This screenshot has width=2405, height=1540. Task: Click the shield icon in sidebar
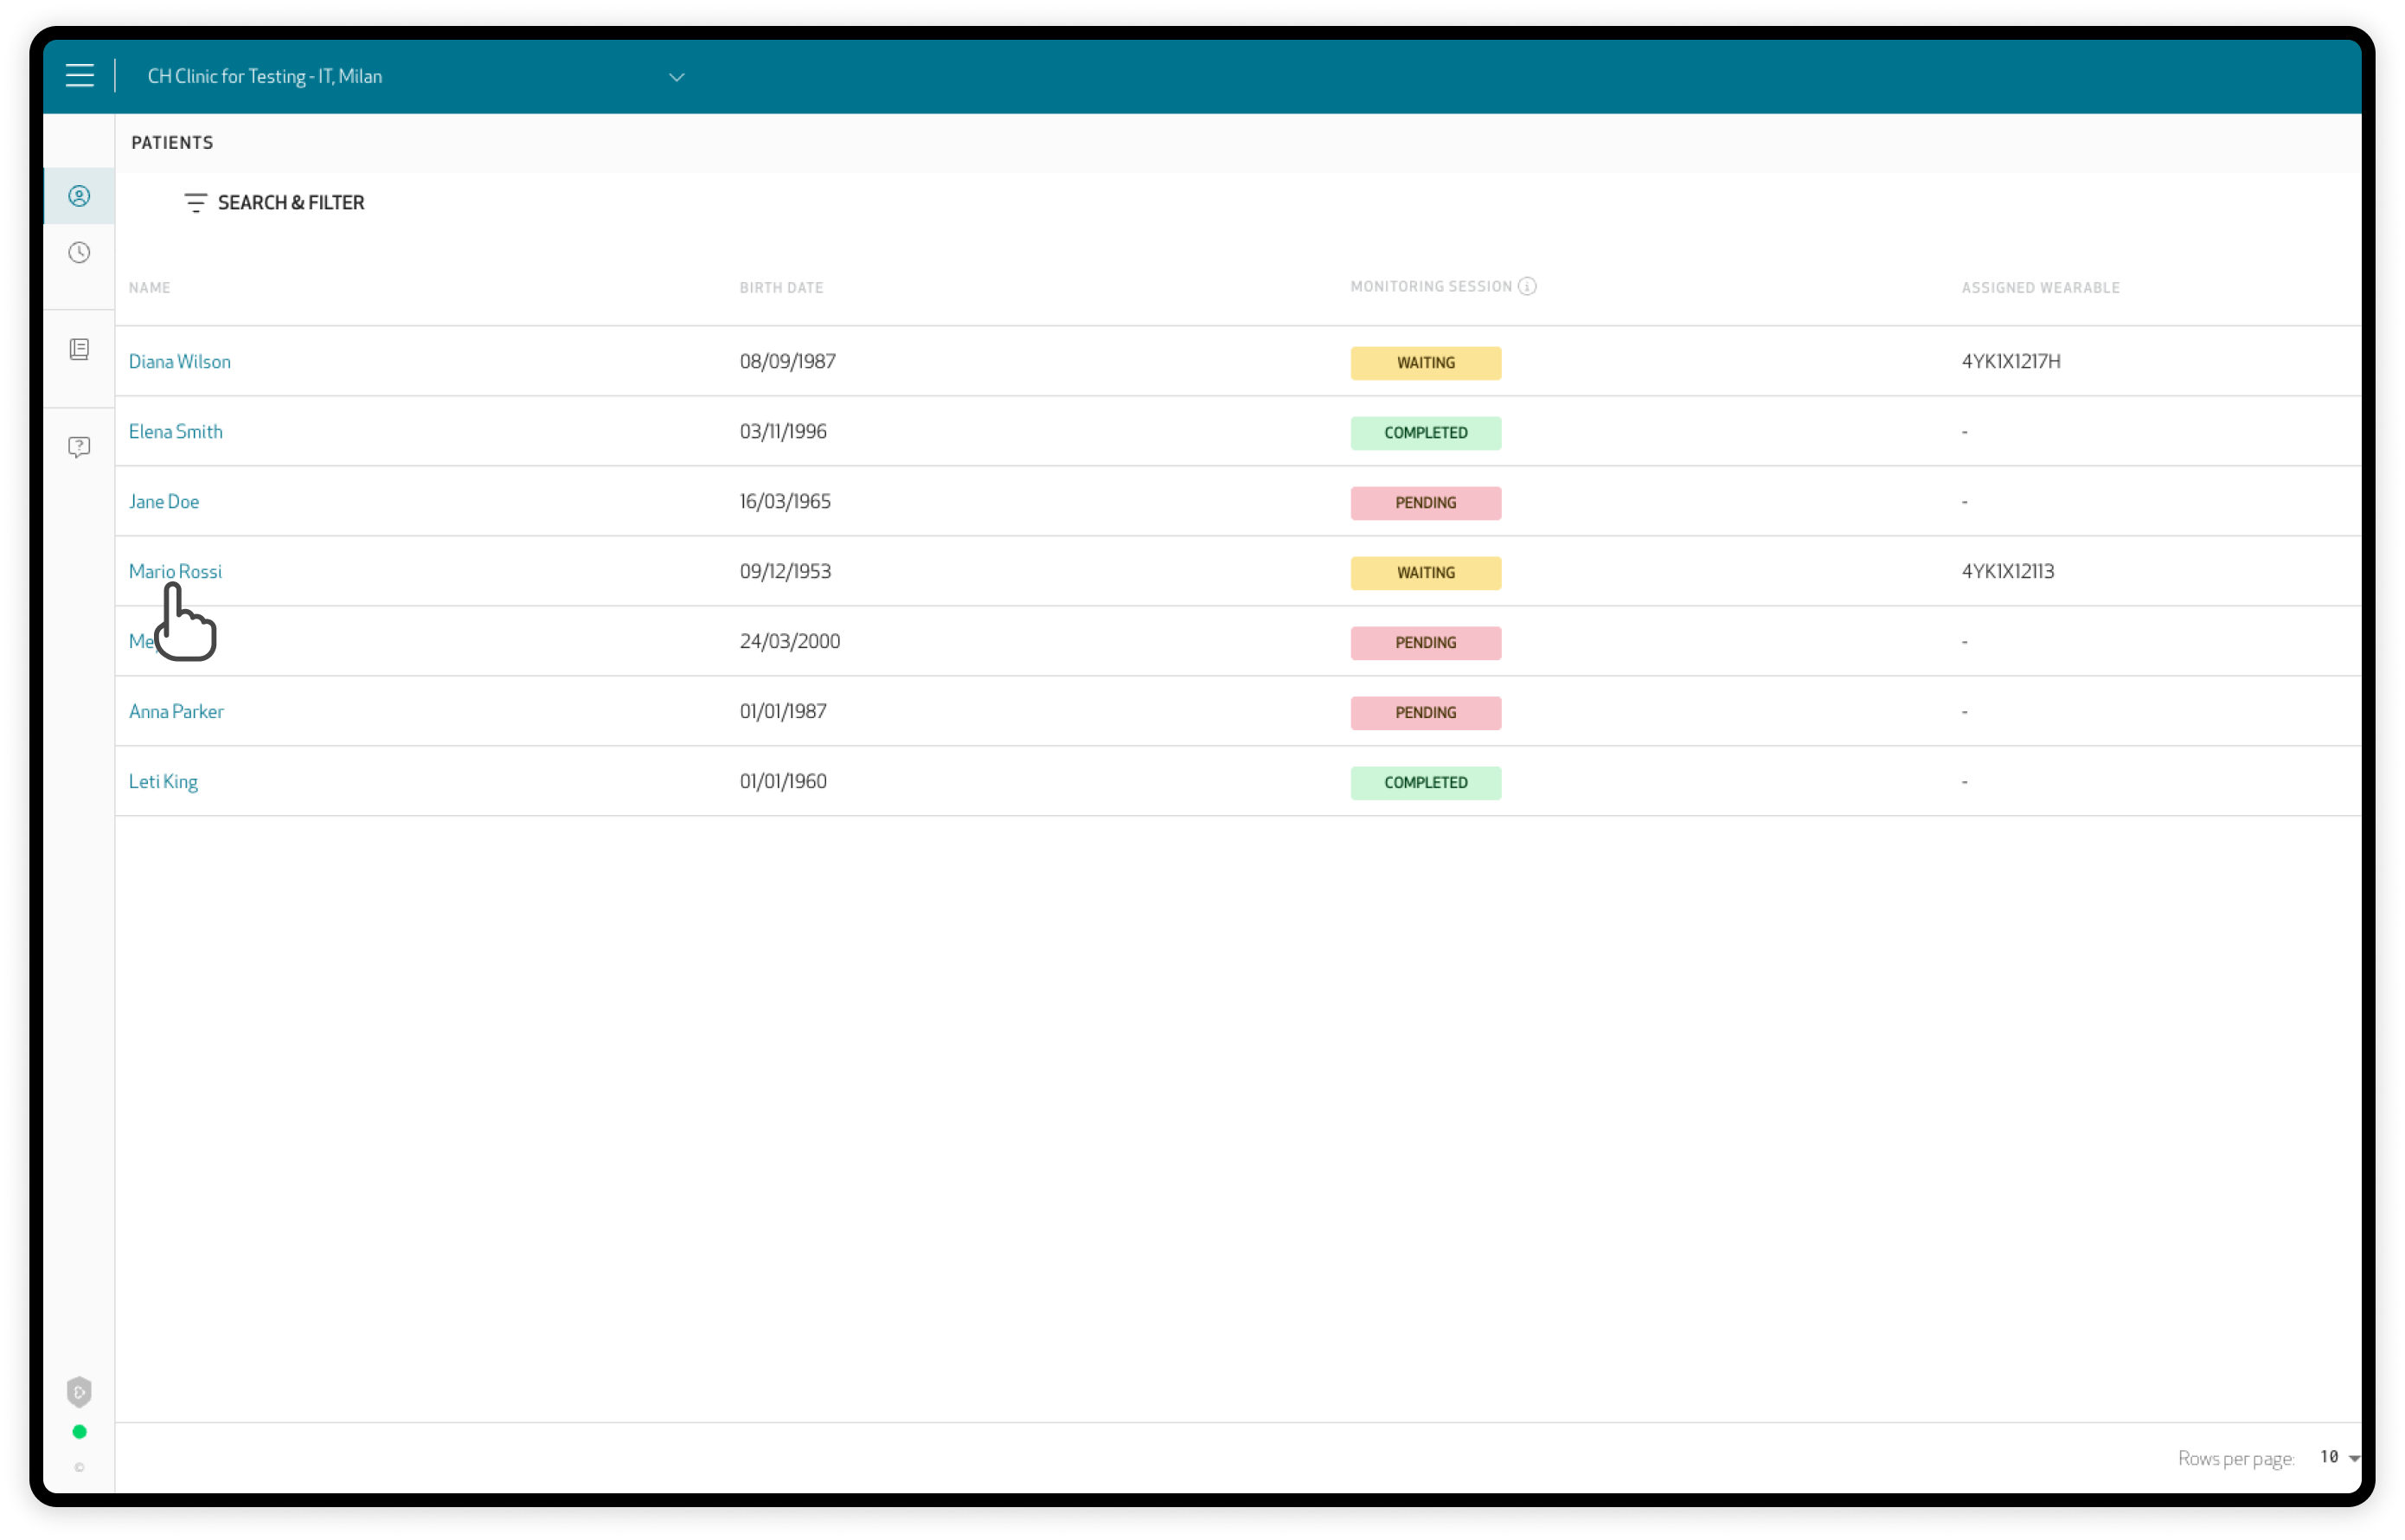pos(79,1392)
